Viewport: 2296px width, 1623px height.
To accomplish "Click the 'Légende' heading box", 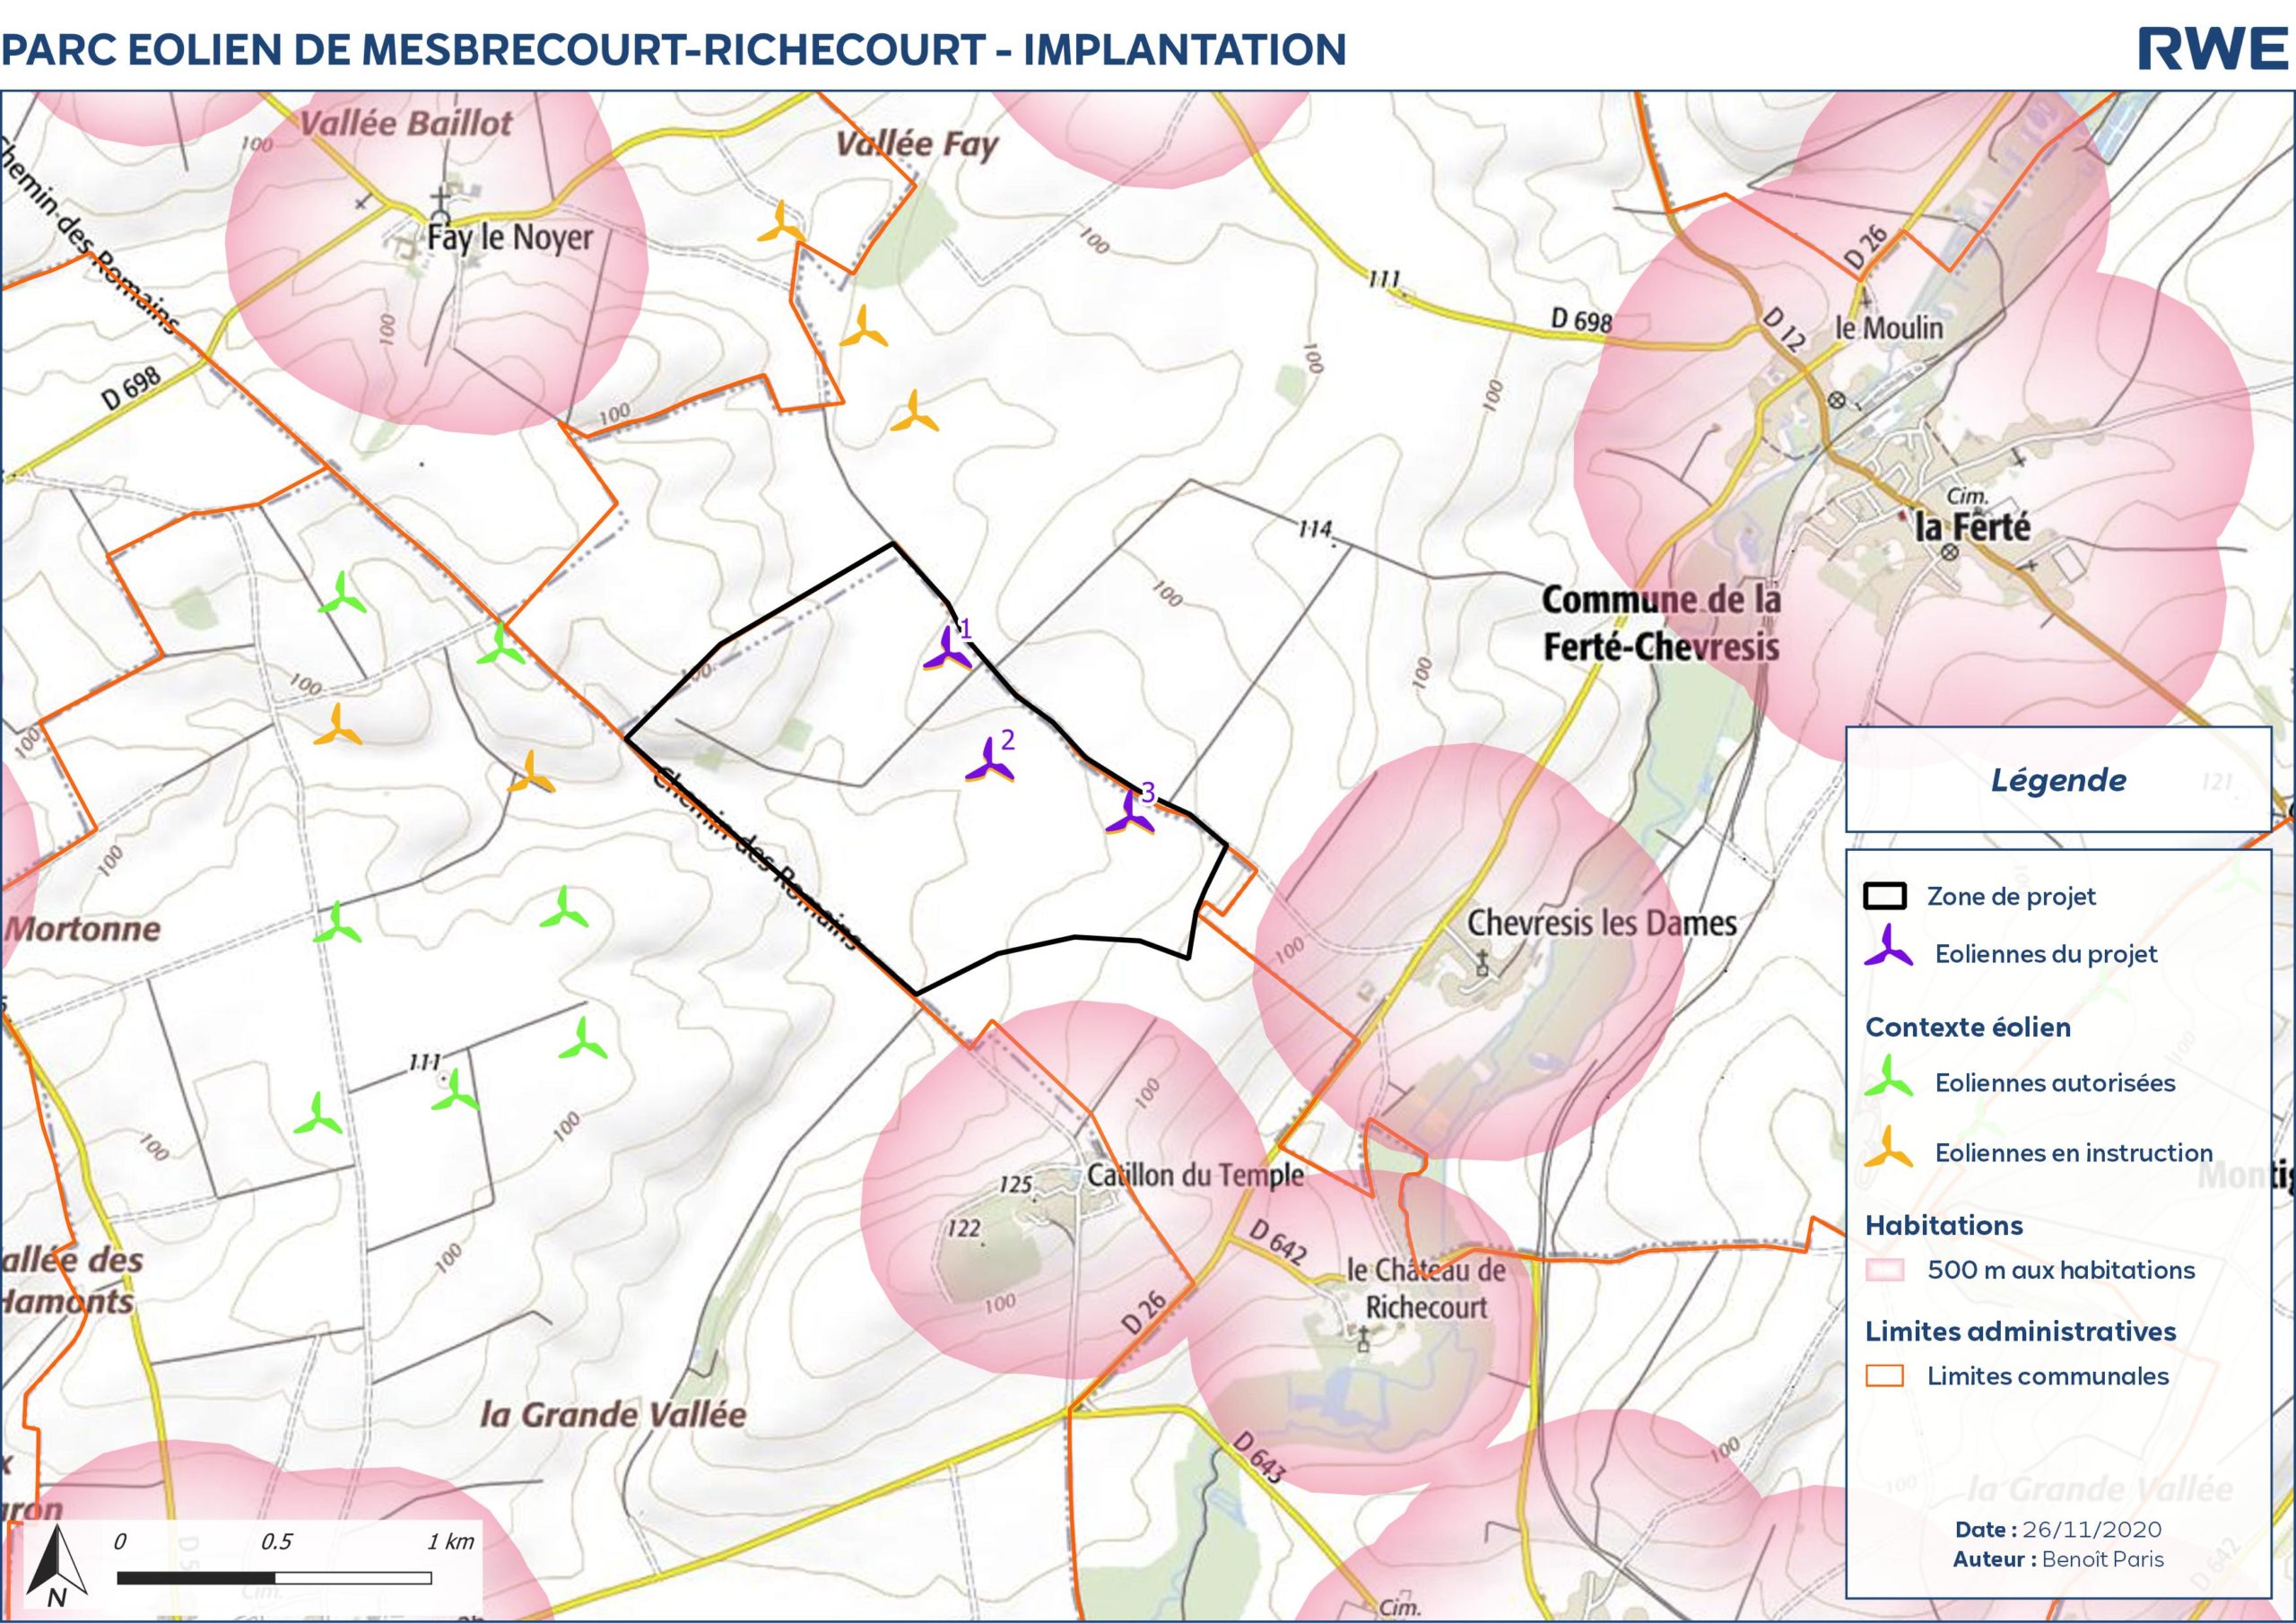I will coord(2058,779).
